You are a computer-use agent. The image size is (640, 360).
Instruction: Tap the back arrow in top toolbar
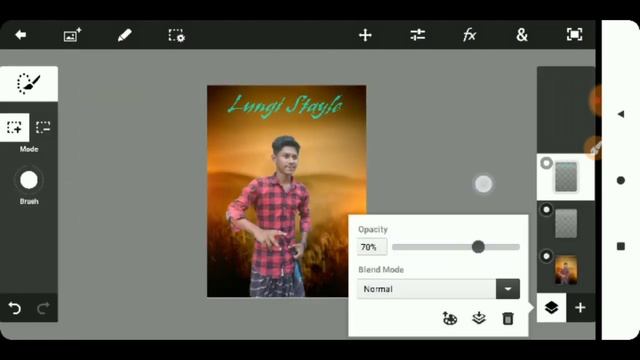[x=20, y=35]
